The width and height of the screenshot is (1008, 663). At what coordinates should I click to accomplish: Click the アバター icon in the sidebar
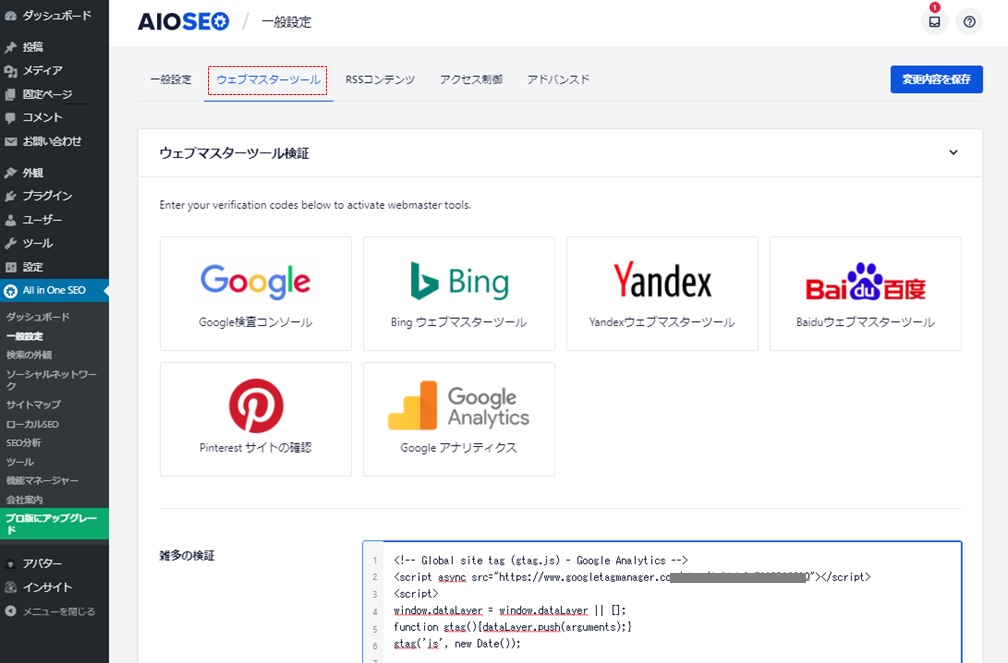(x=10, y=564)
